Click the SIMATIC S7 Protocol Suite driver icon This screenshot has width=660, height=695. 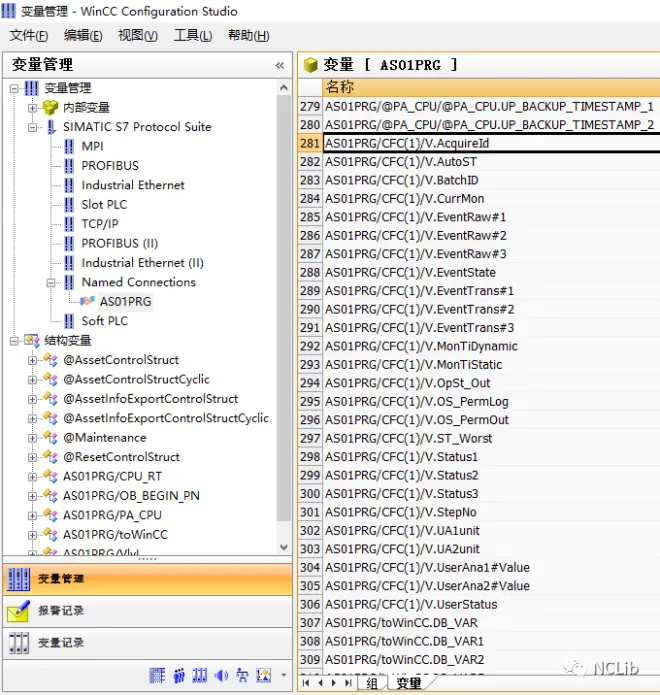pos(51,127)
